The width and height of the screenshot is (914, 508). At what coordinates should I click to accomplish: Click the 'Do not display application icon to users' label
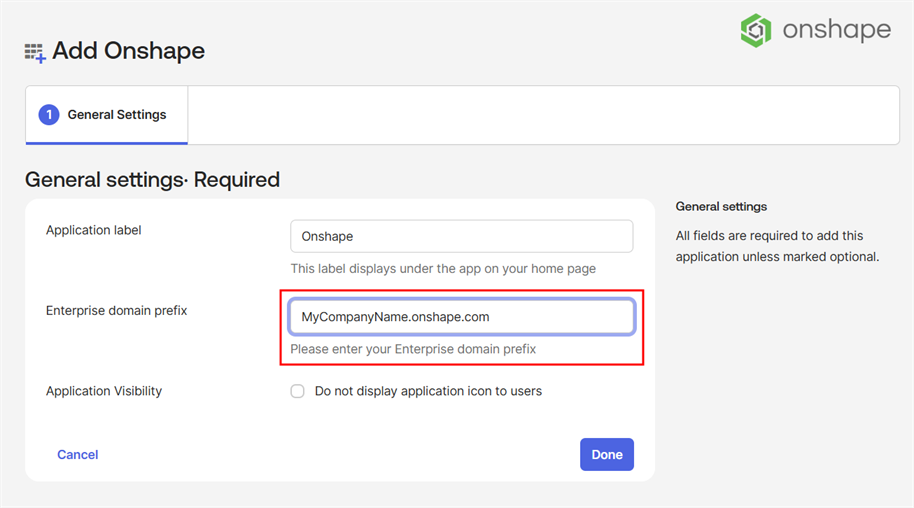click(x=428, y=391)
